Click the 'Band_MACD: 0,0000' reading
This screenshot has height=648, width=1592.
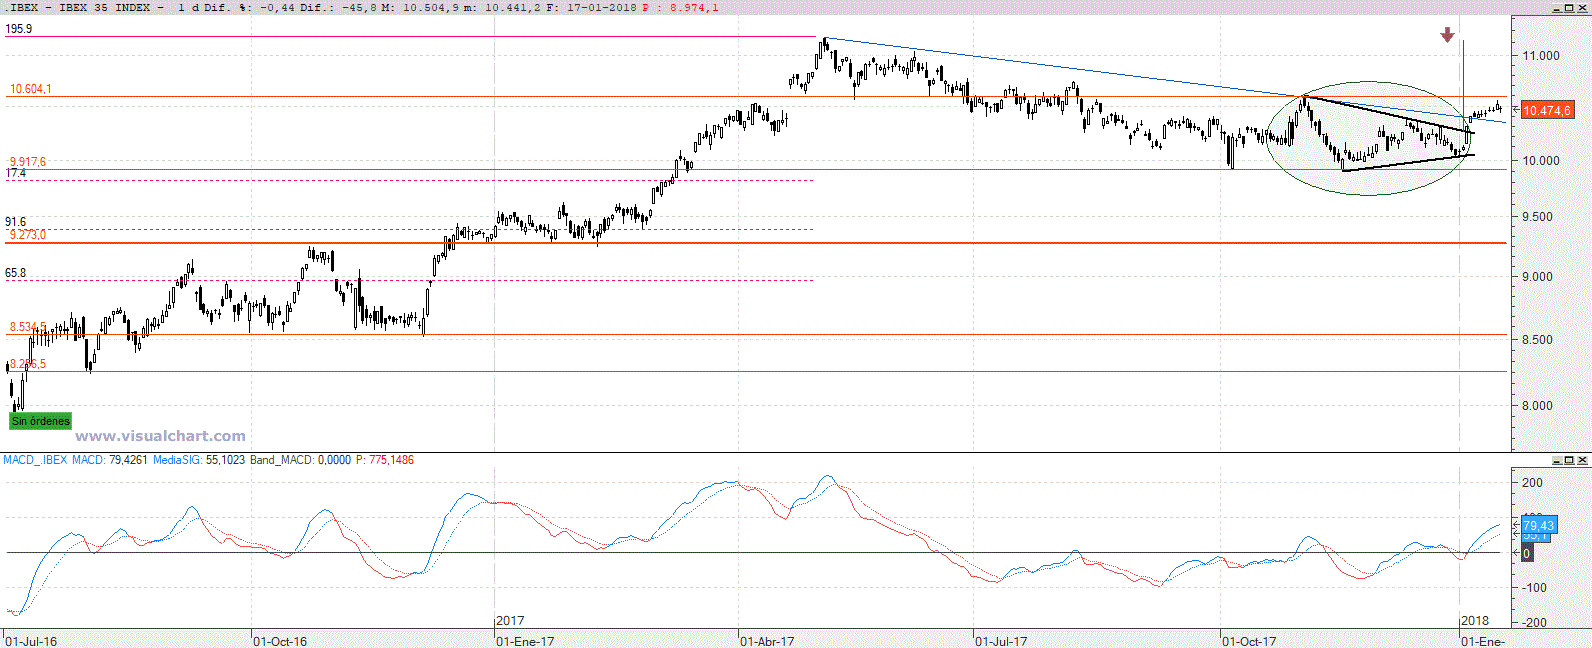tap(300, 460)
